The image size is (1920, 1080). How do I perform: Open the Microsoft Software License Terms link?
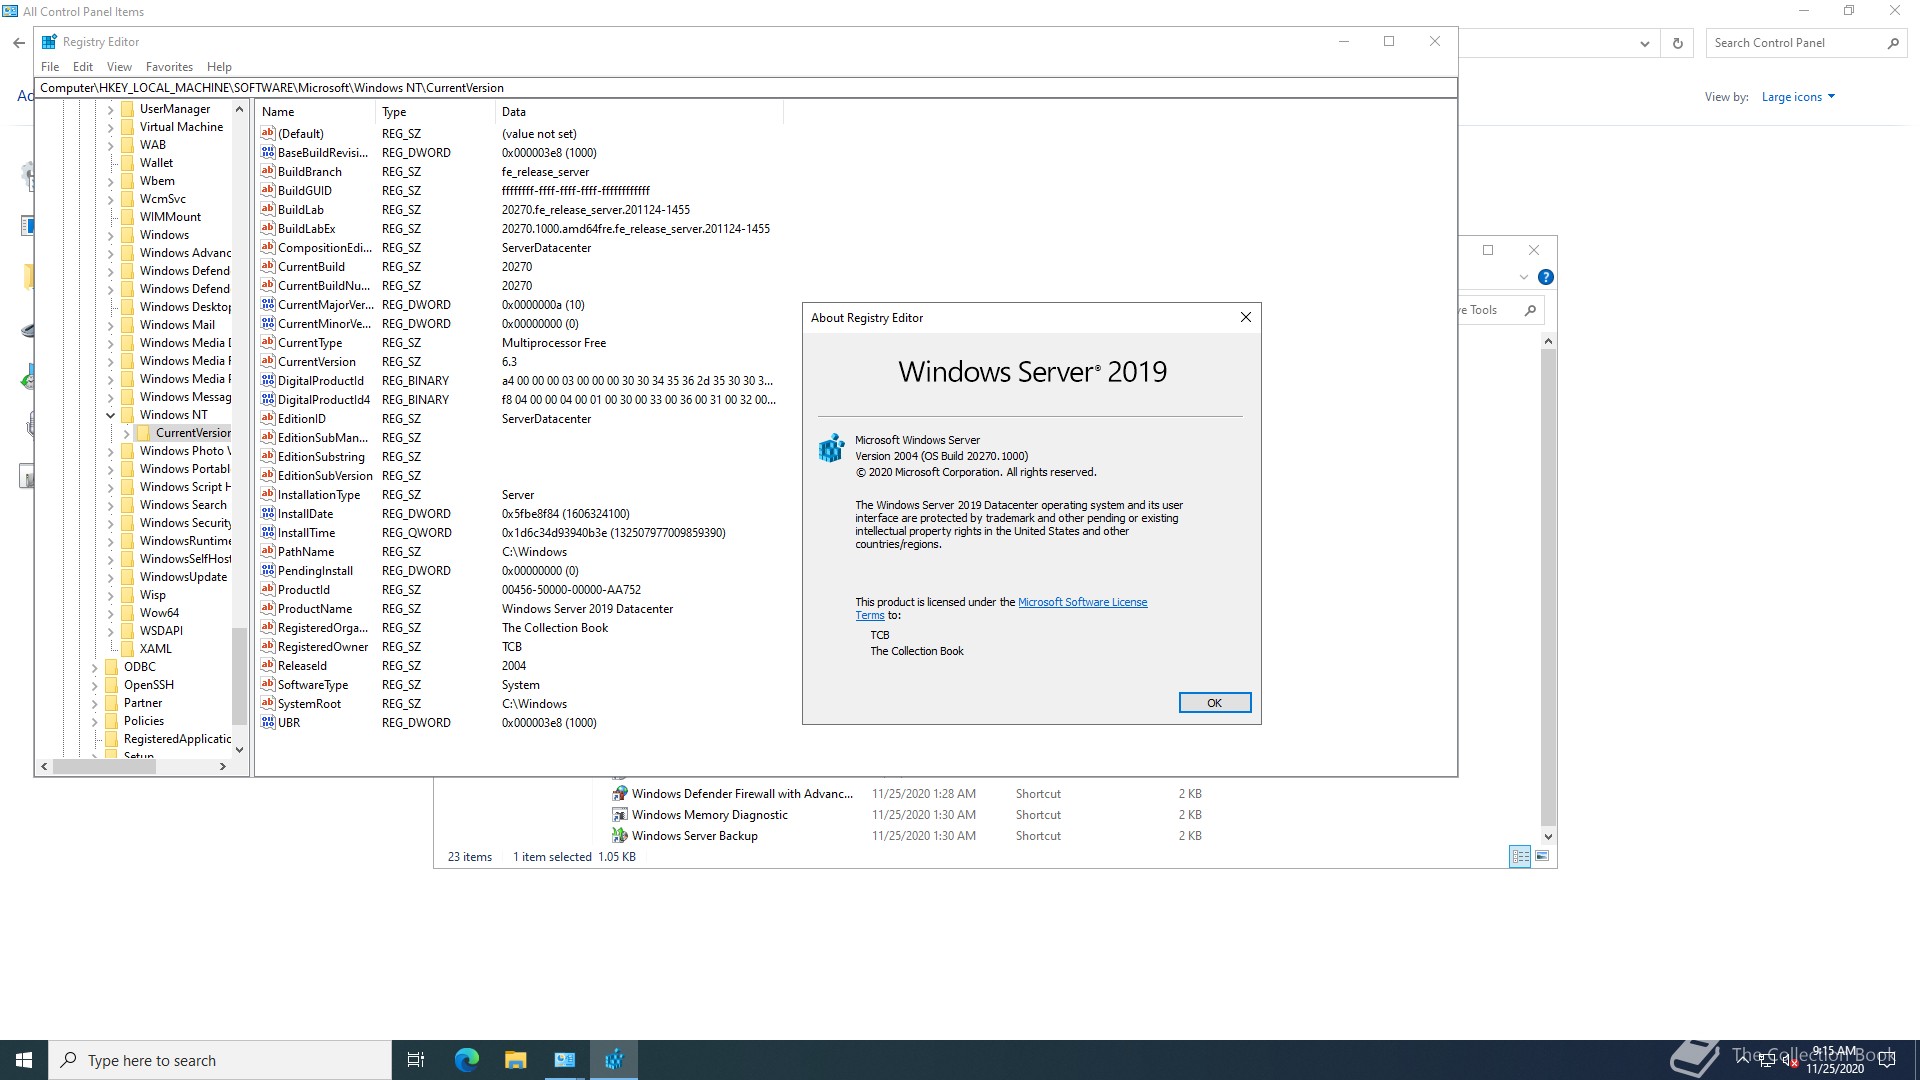point(1082,602)
